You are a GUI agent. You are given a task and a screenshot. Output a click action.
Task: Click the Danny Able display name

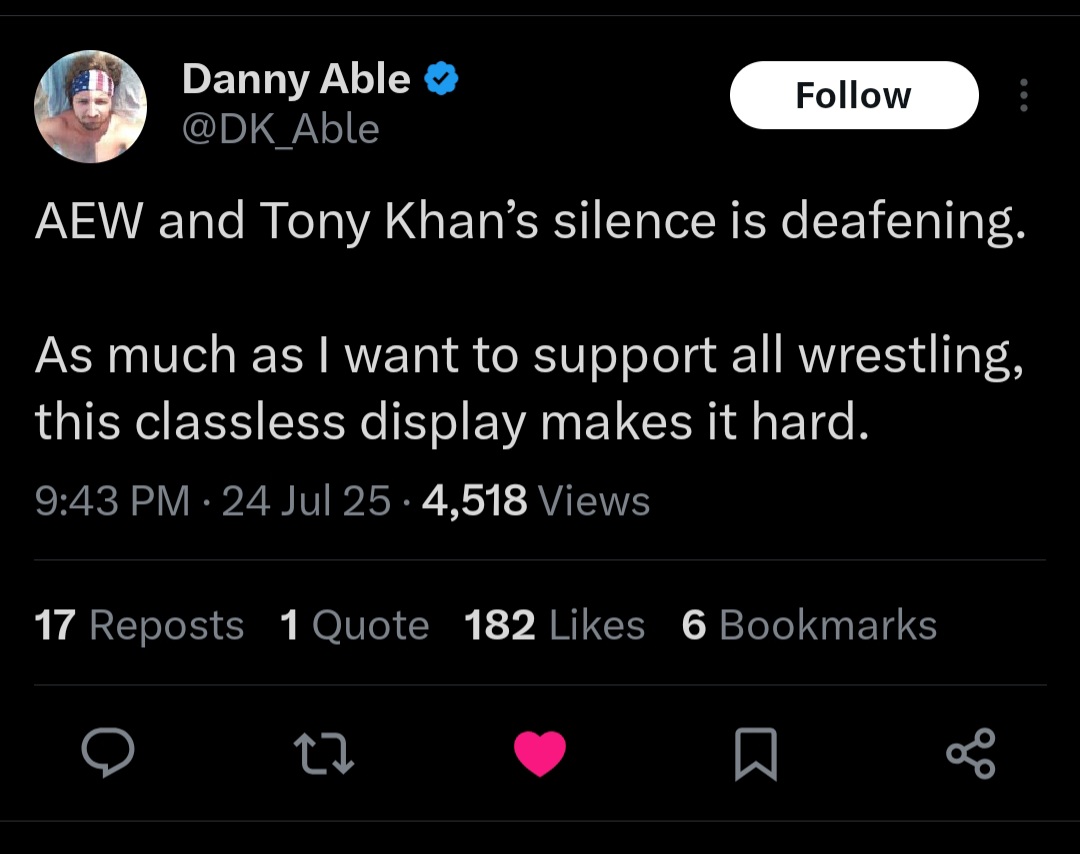[296, 79]
